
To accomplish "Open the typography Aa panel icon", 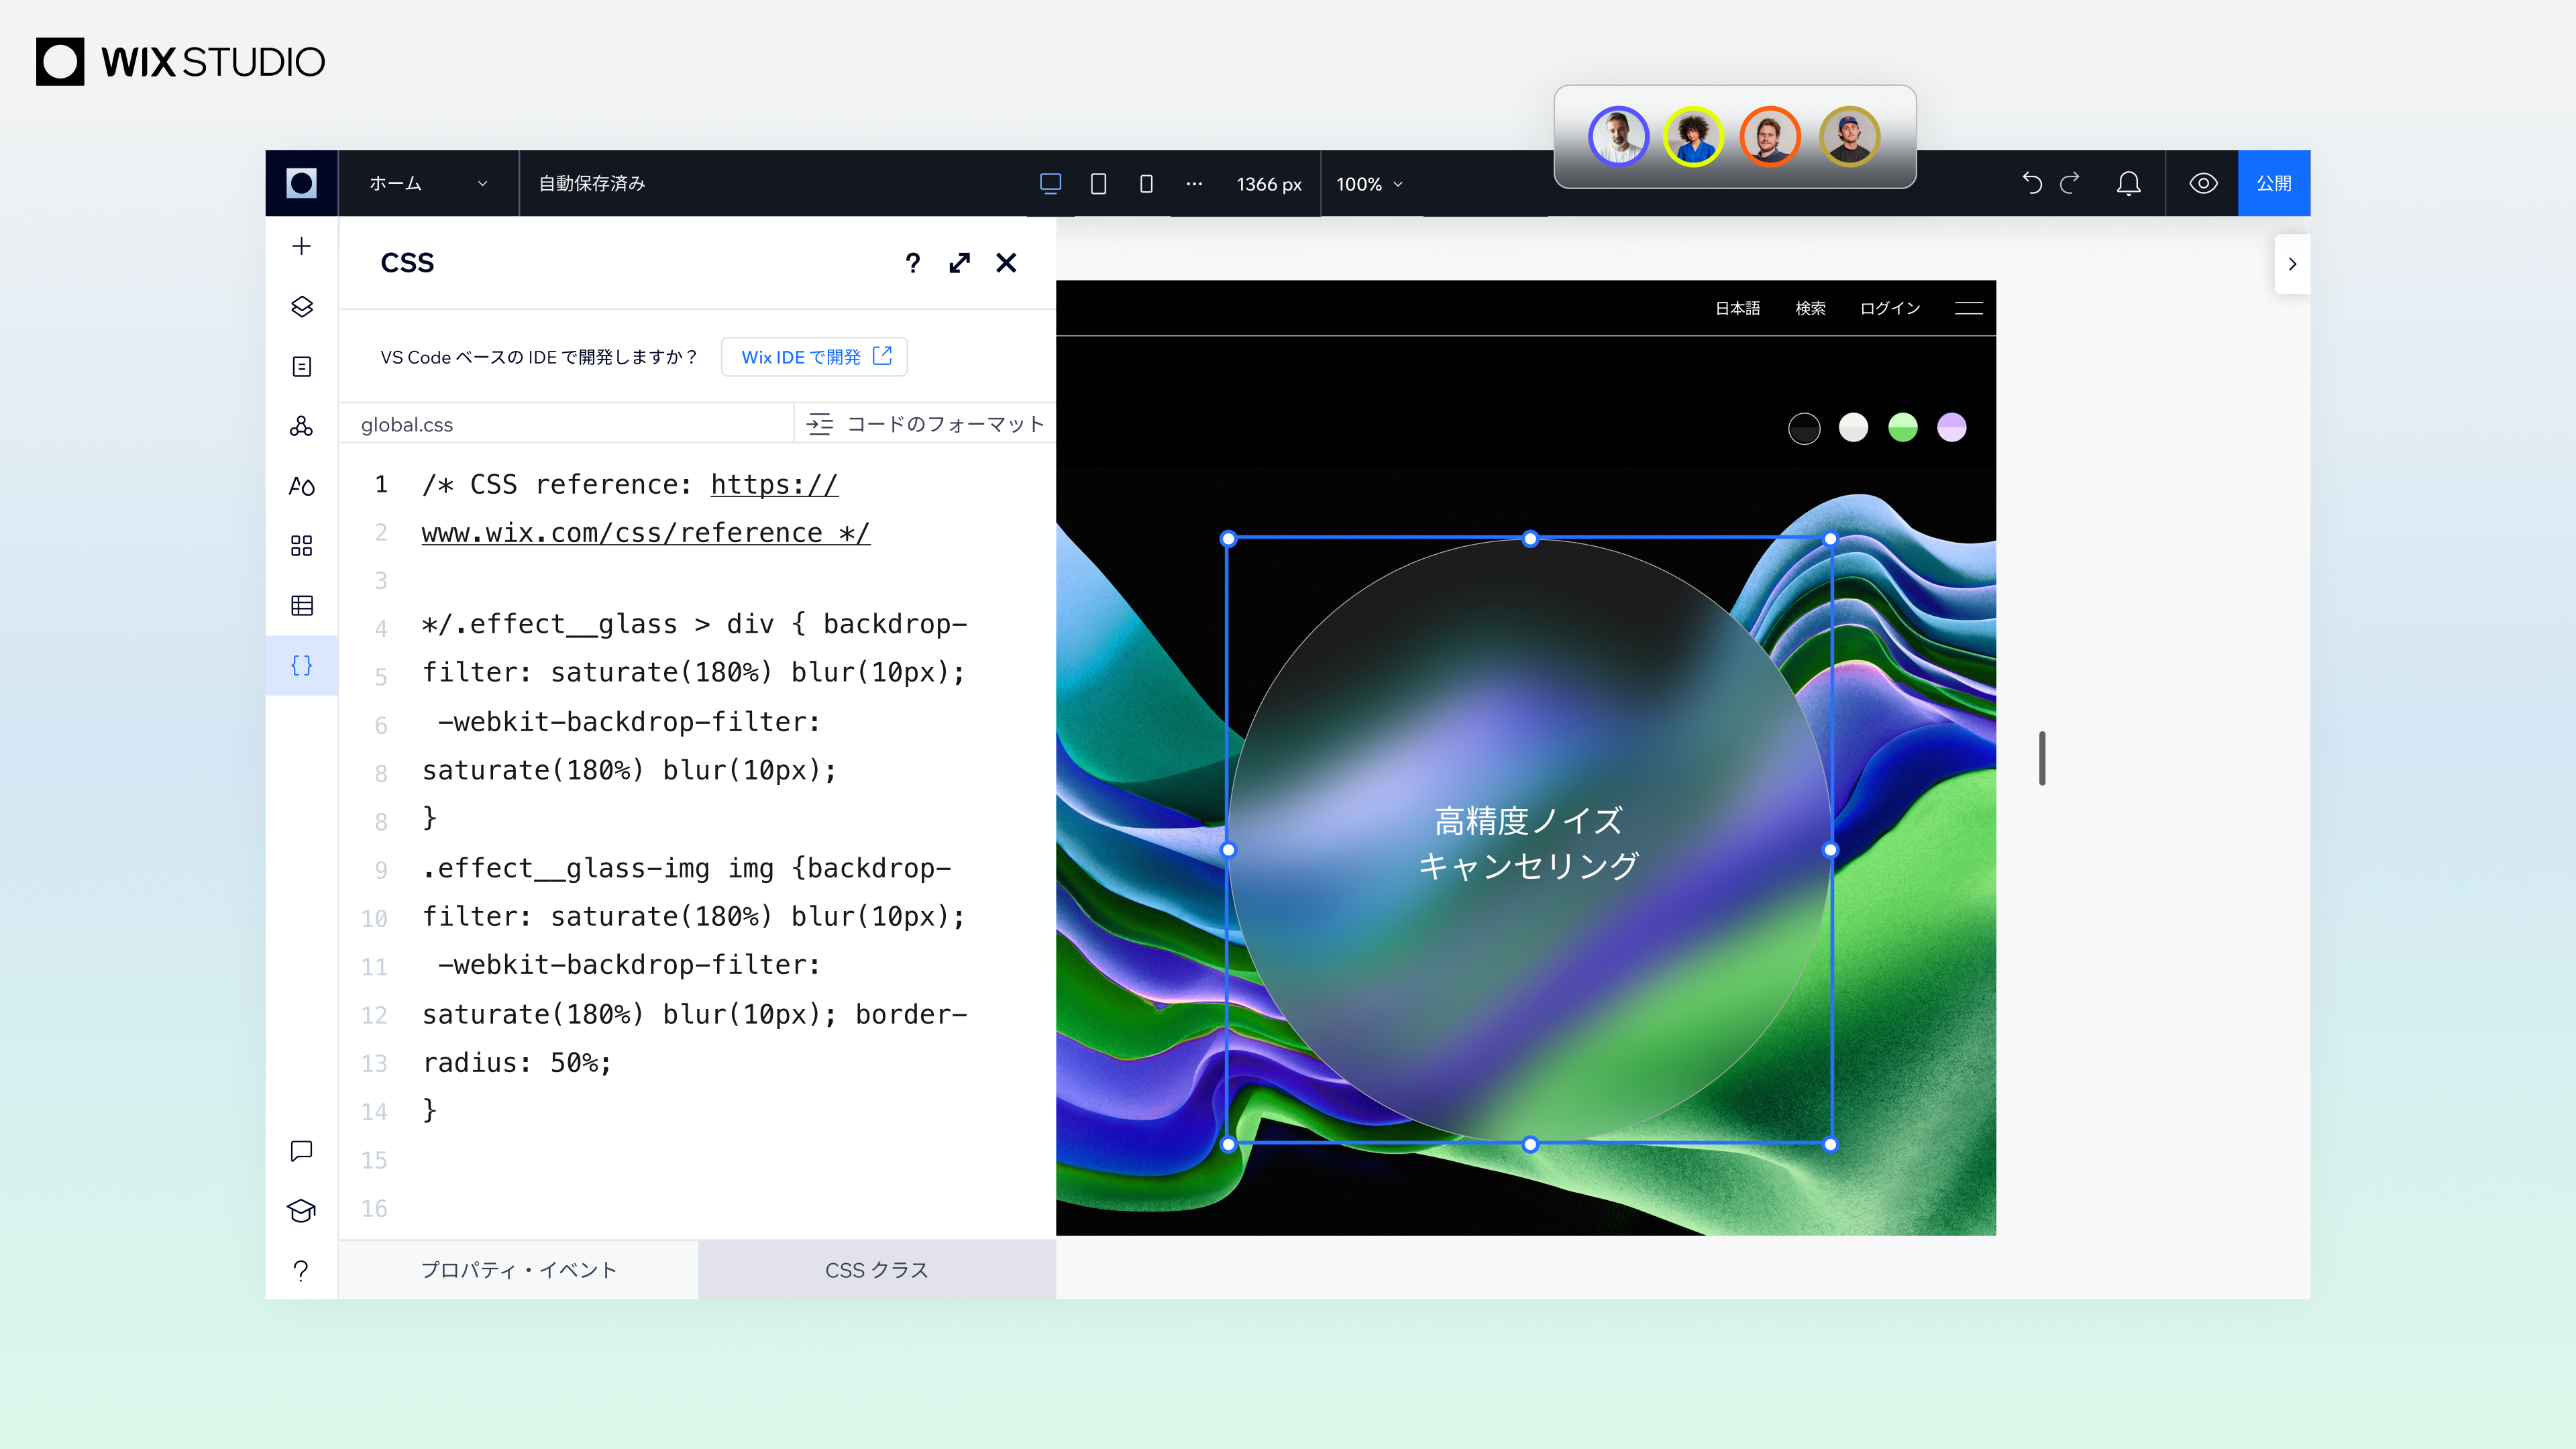I will [300, 487].
